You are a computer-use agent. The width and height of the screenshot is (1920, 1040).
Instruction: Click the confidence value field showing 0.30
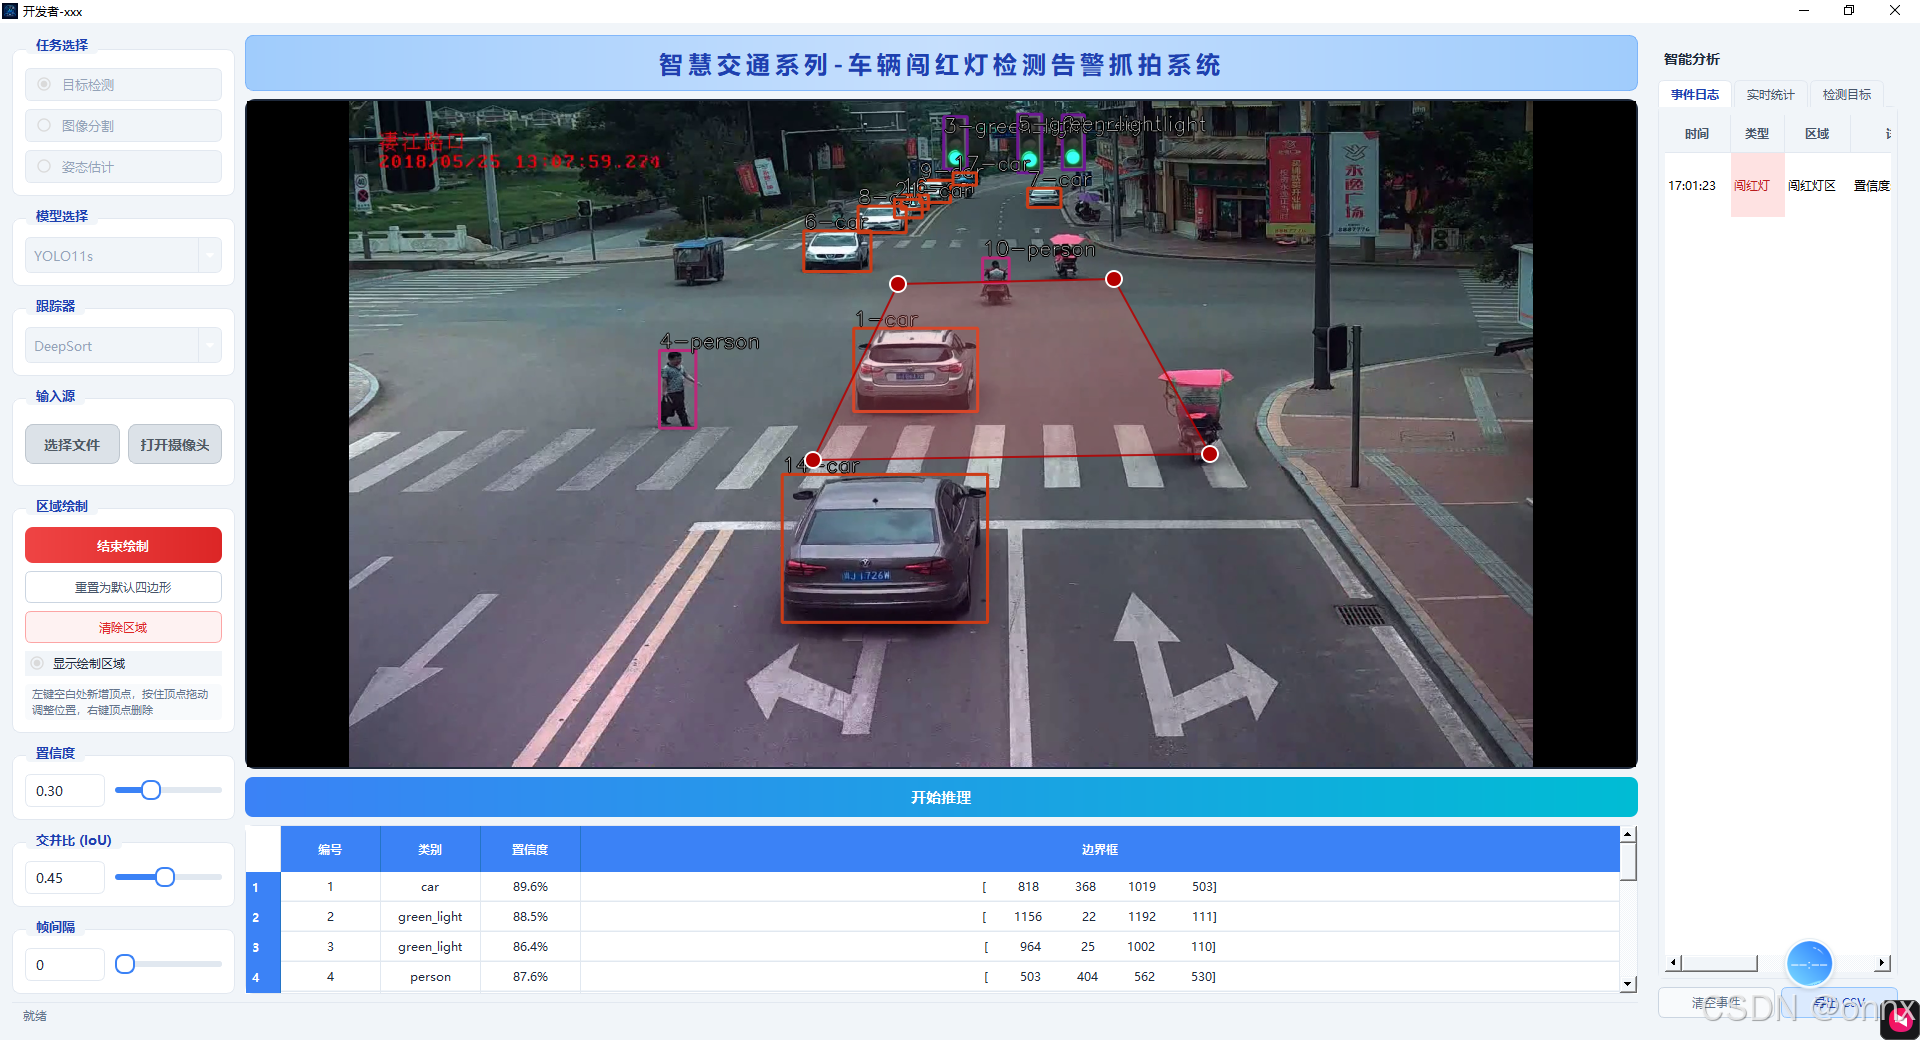pyautogui.click(x=65, y=791)
